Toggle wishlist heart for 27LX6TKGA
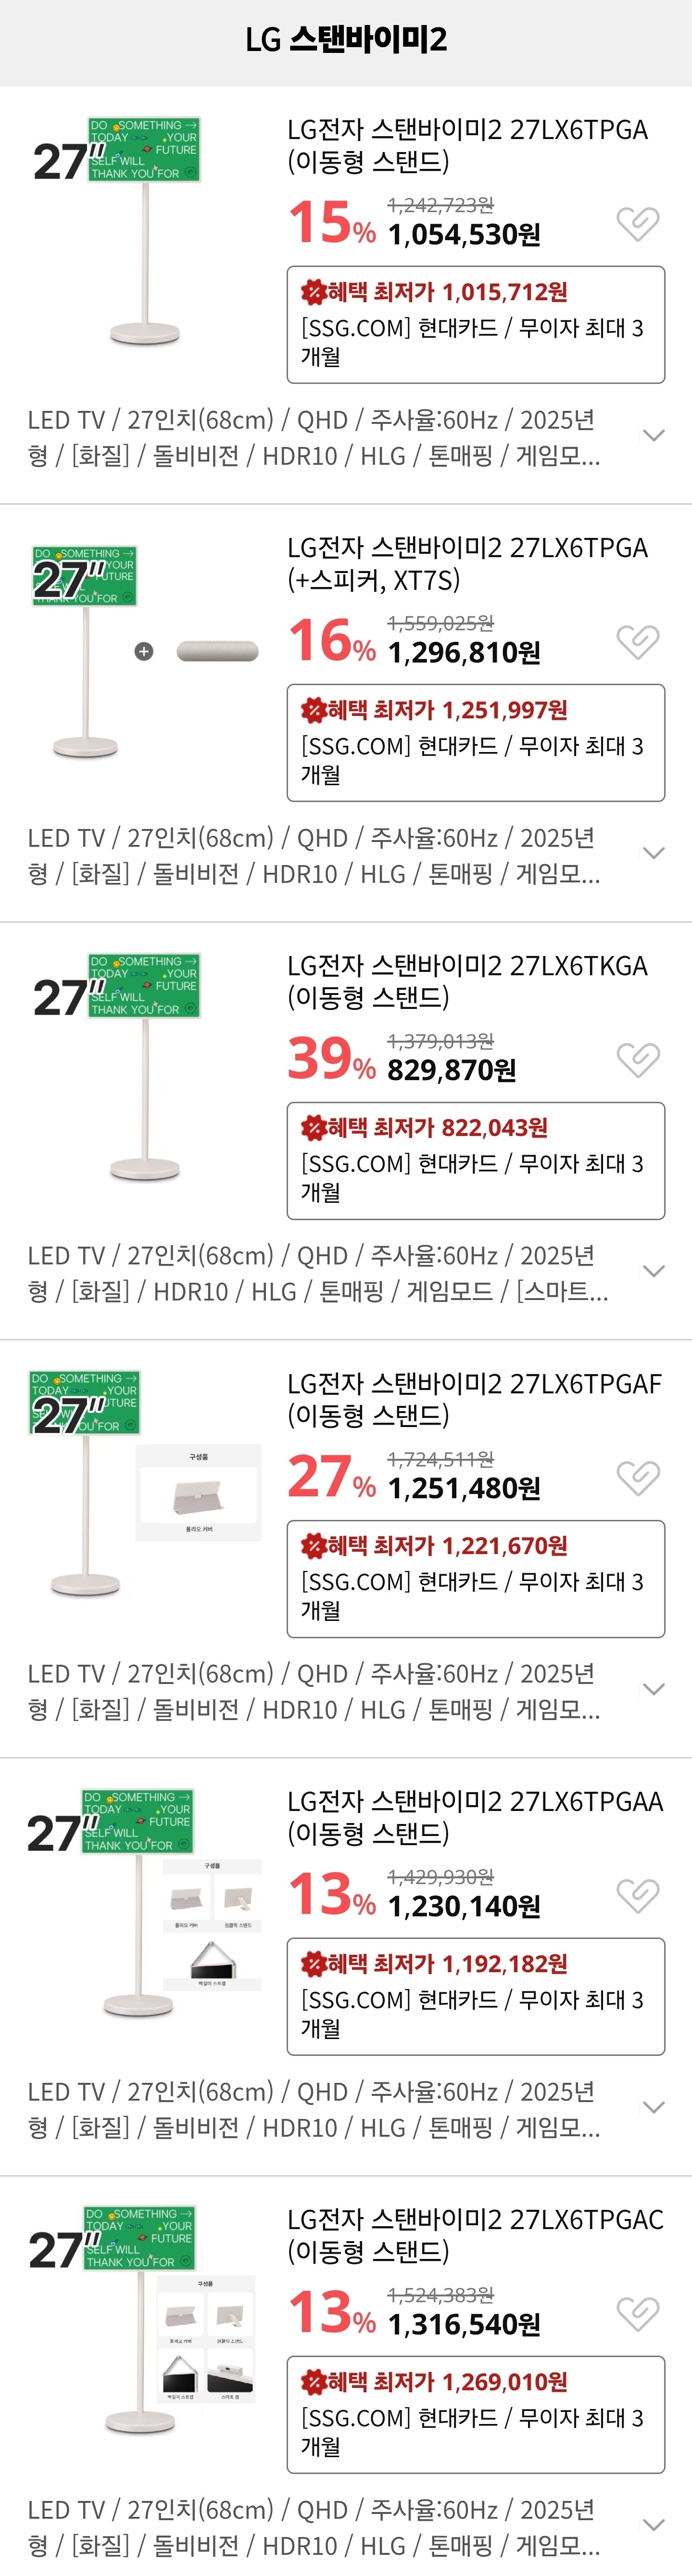 click(637, 1059)
